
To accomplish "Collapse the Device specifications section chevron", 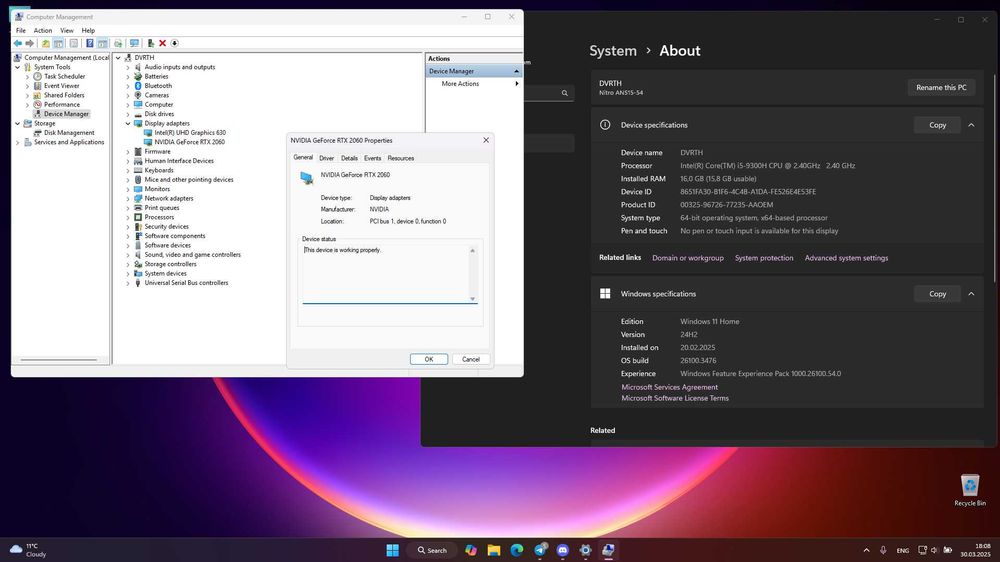I will pos(971,125).
